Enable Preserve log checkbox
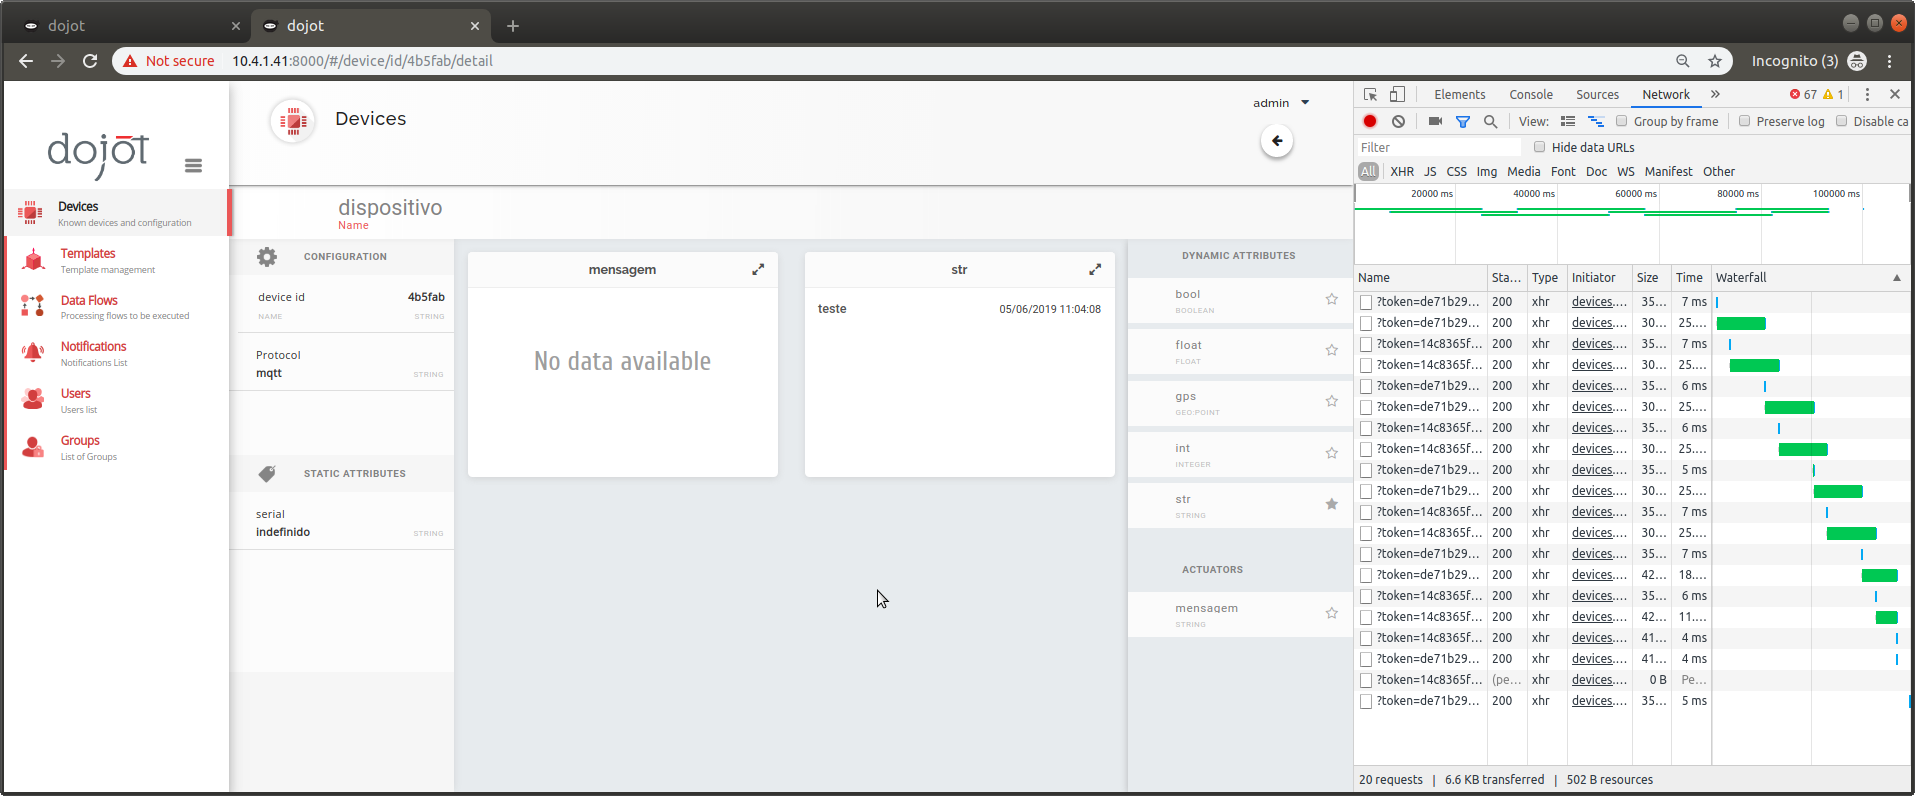 (1745, 121)
